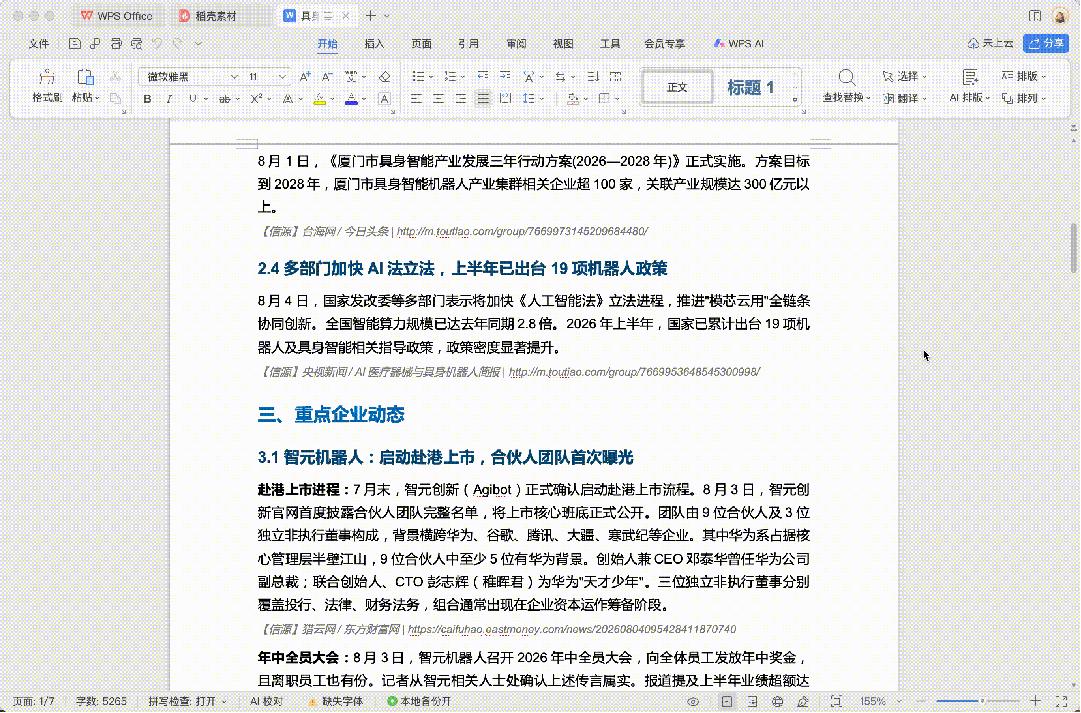Click the clear formatting eraser icon
This screenshot has height=713, width=1081.
coord(385,77)
